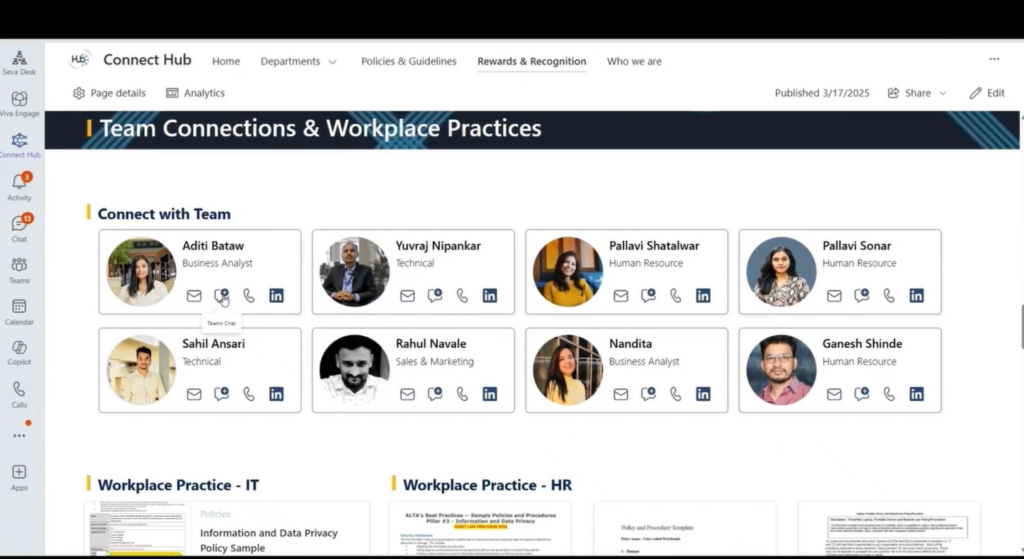Start Teams chat with Yuvraj Nipankar

point(435,296)
